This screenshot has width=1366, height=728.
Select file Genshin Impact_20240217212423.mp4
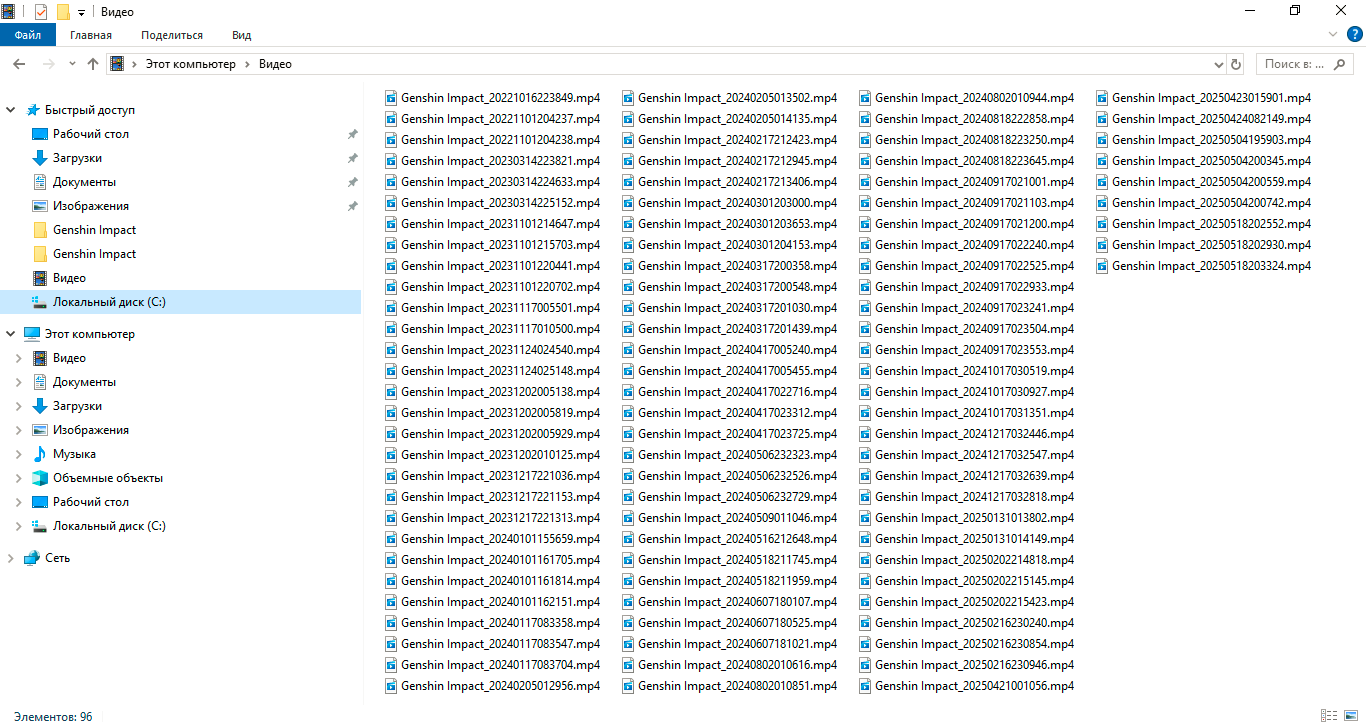tap(737, 140)
